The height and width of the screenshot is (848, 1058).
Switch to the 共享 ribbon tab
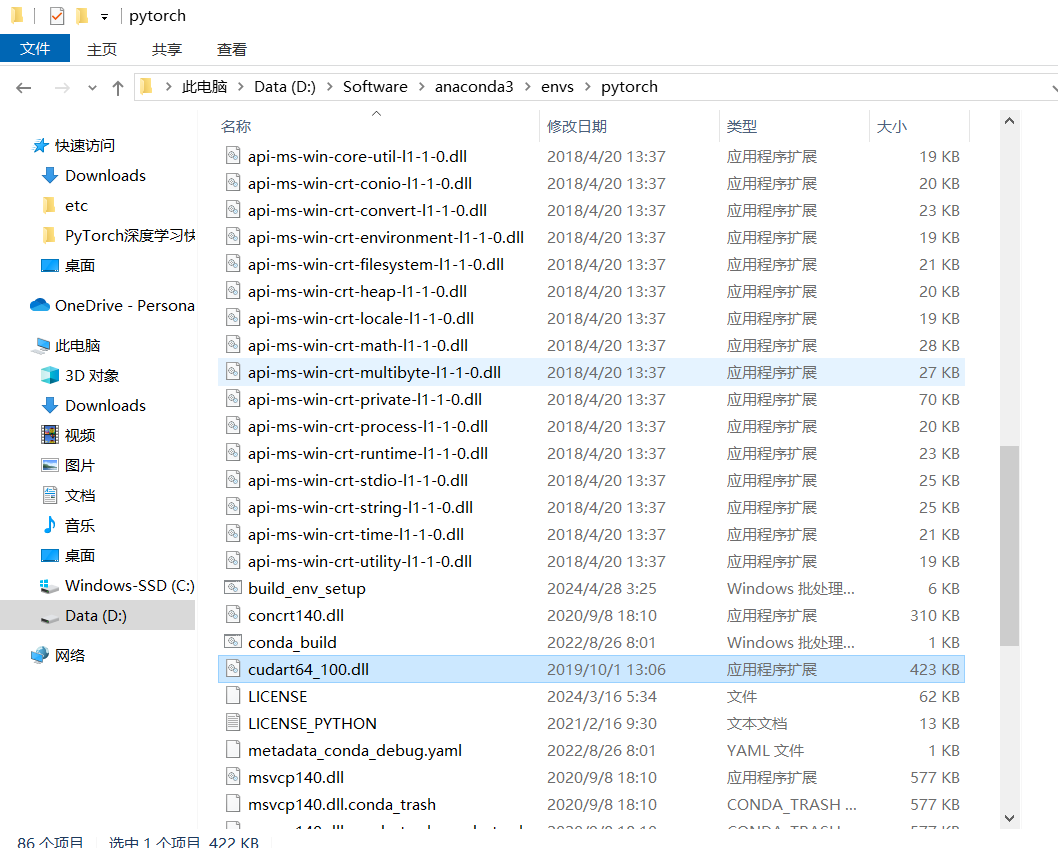[x=167, y=49]
